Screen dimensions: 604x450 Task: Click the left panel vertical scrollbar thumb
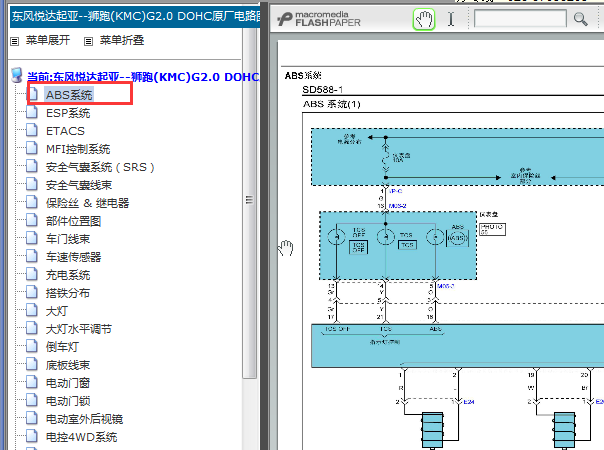[250, 200]
